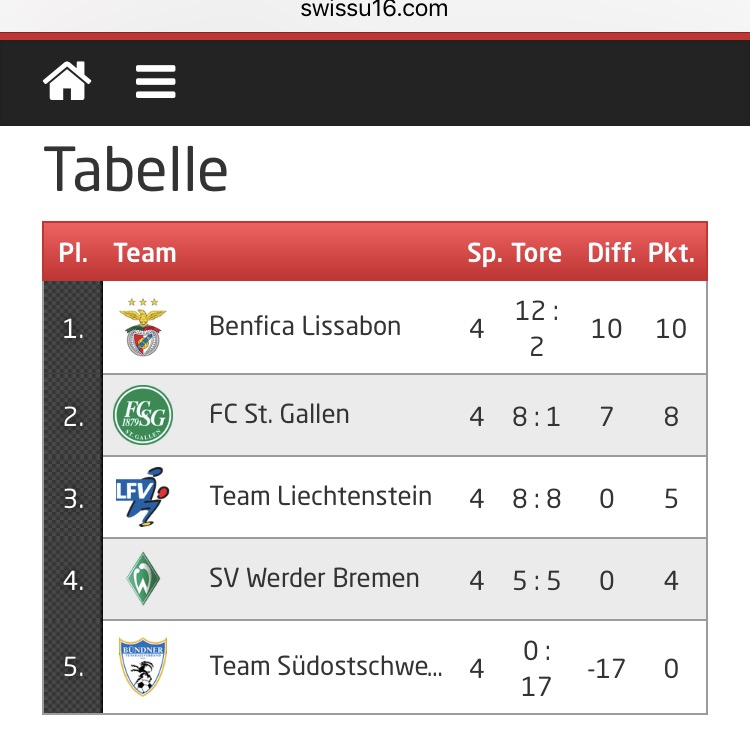The height and width of the screenshot is (737, 750).
Task: Open Benfica Lissabon team name
Action: (x=305, y=326)
